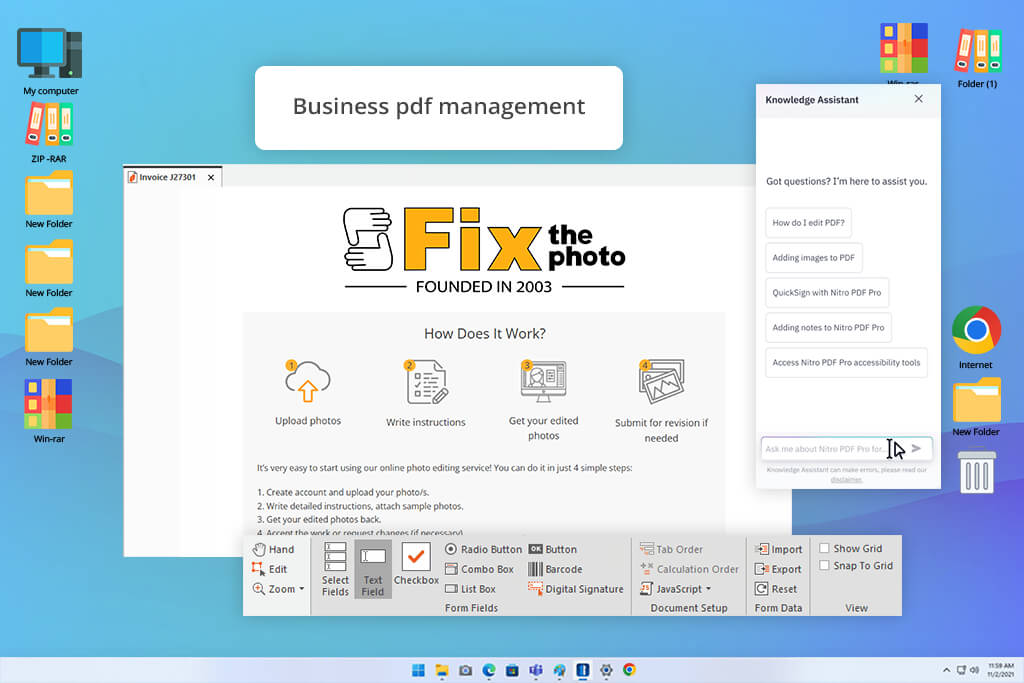This screenshot has width=1024, height=683.
Task: Choose "QuickSign with Nitro PDF Pro" suggestion
Action: (827, 293)
